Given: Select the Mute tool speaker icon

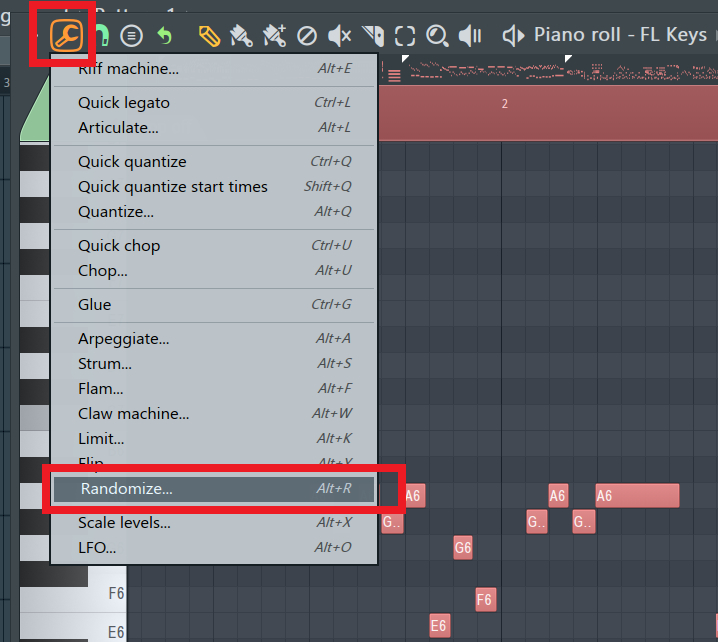Looking at the screenshot, I should [340, 37].
